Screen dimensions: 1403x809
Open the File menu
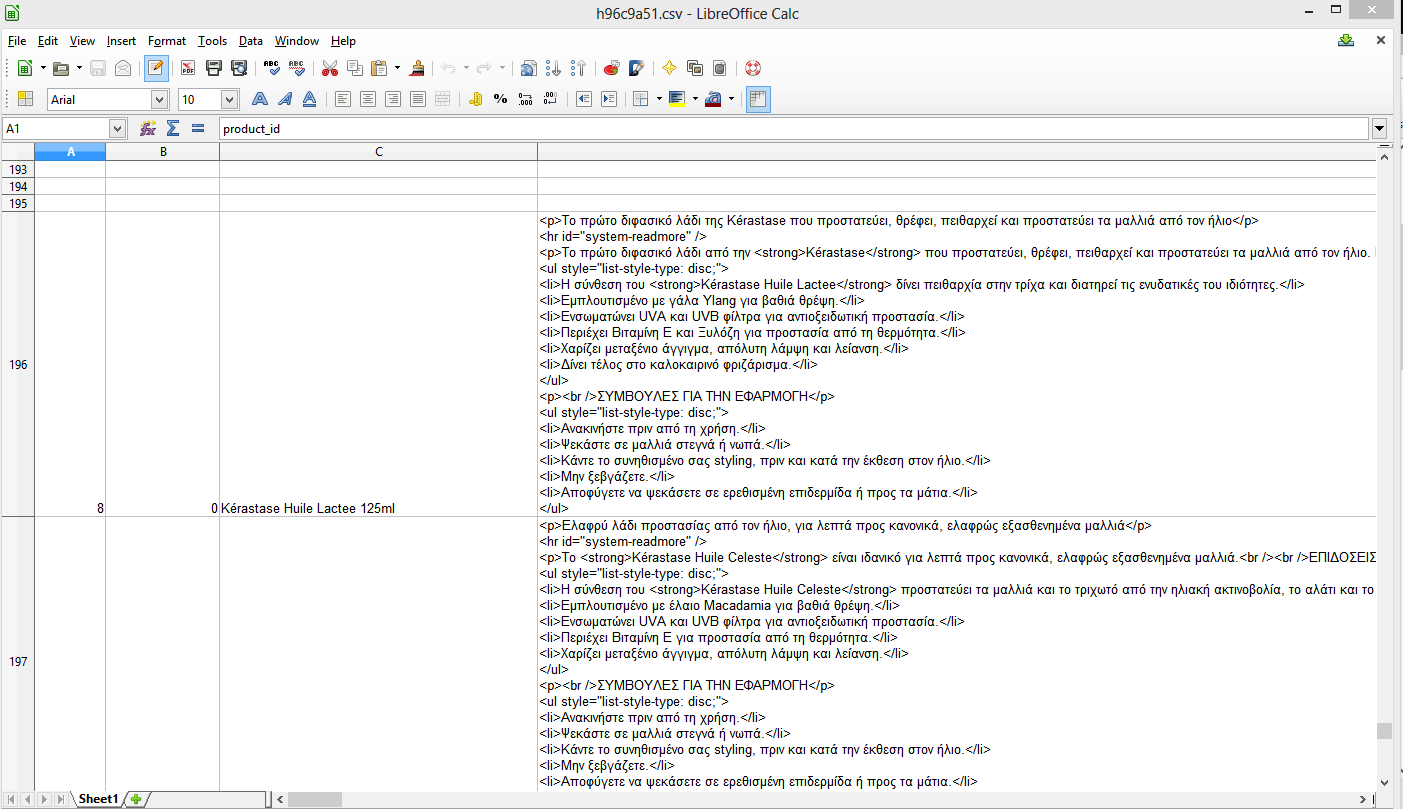(16, 41)
